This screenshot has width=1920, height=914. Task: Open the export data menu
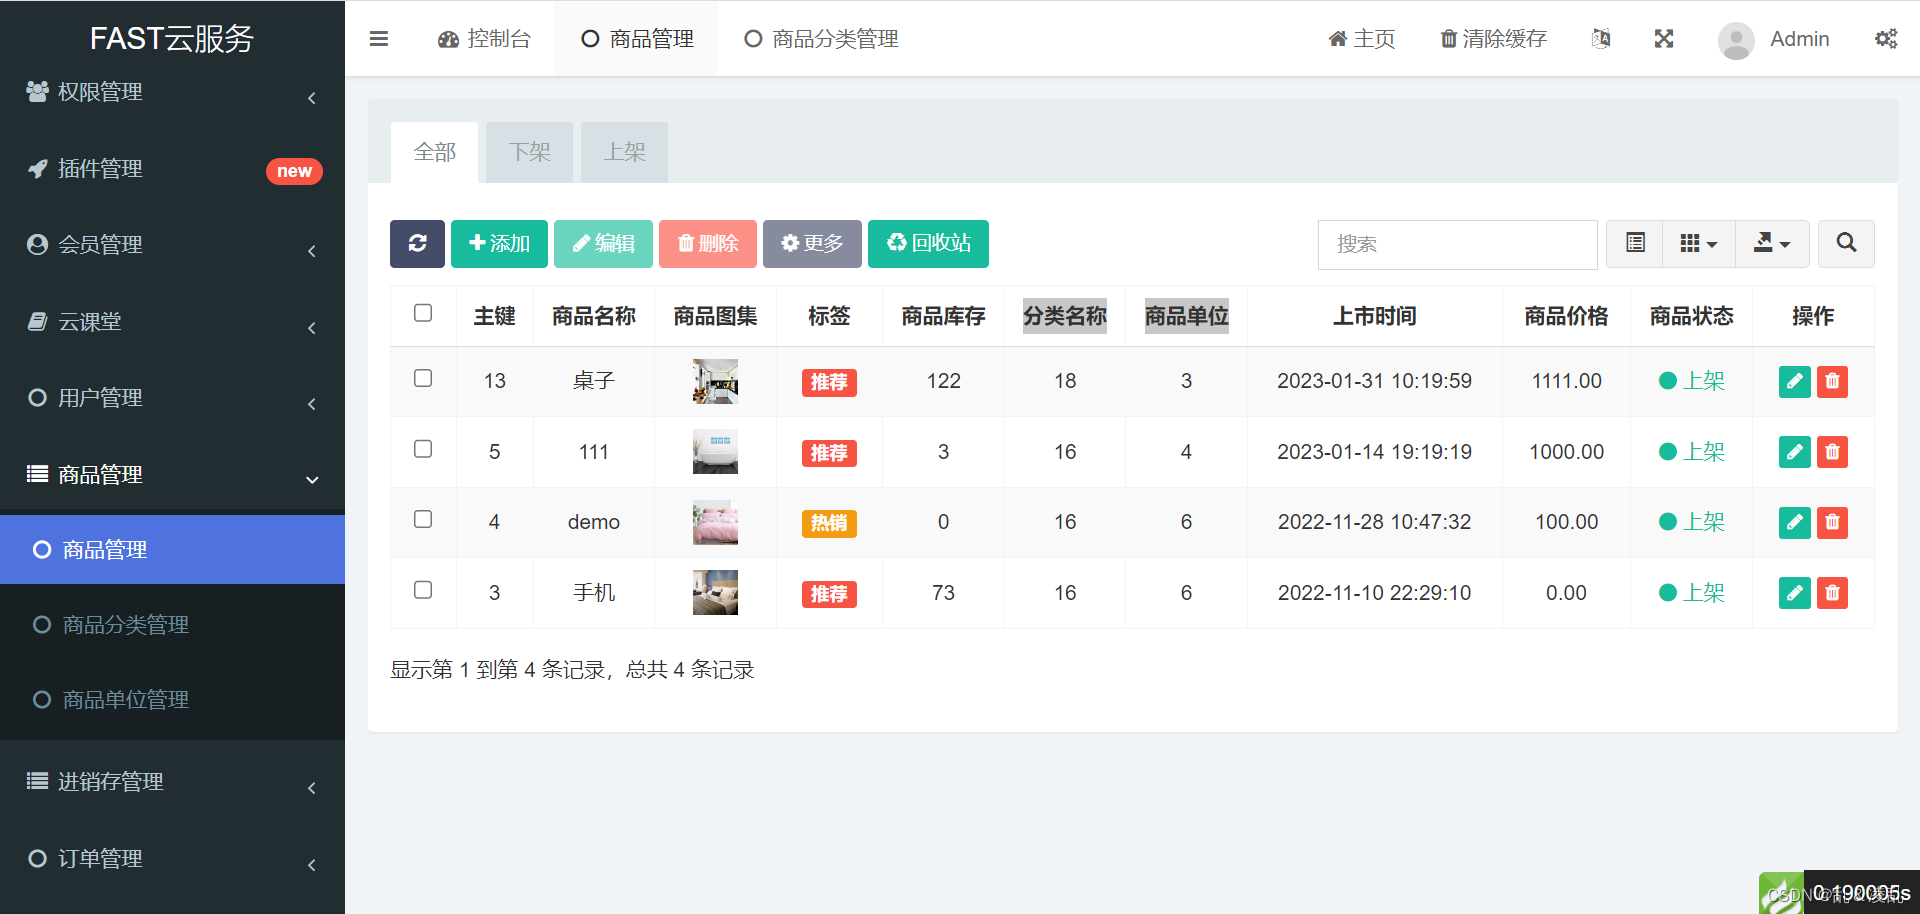tap(1770, 243)
